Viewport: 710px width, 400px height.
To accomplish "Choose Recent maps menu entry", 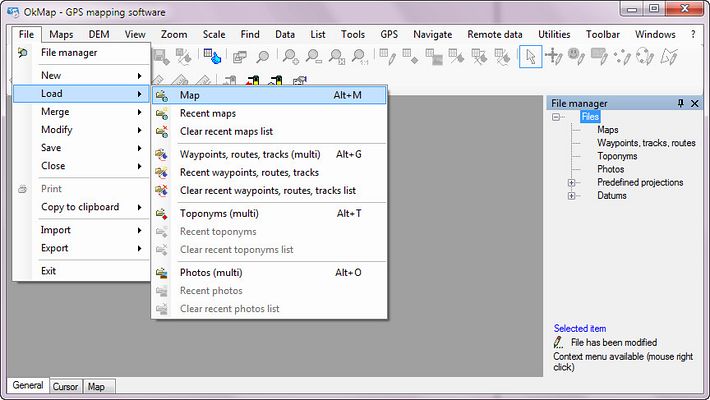I will tap(269, 113).
